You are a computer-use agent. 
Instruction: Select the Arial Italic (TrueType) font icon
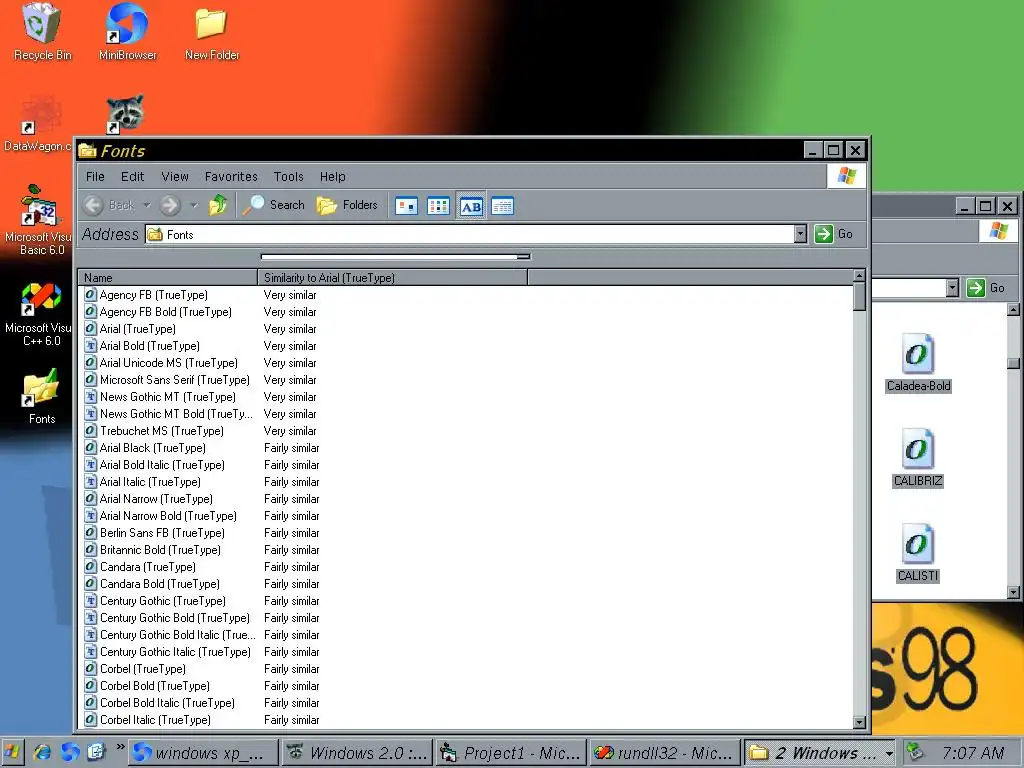91,481
